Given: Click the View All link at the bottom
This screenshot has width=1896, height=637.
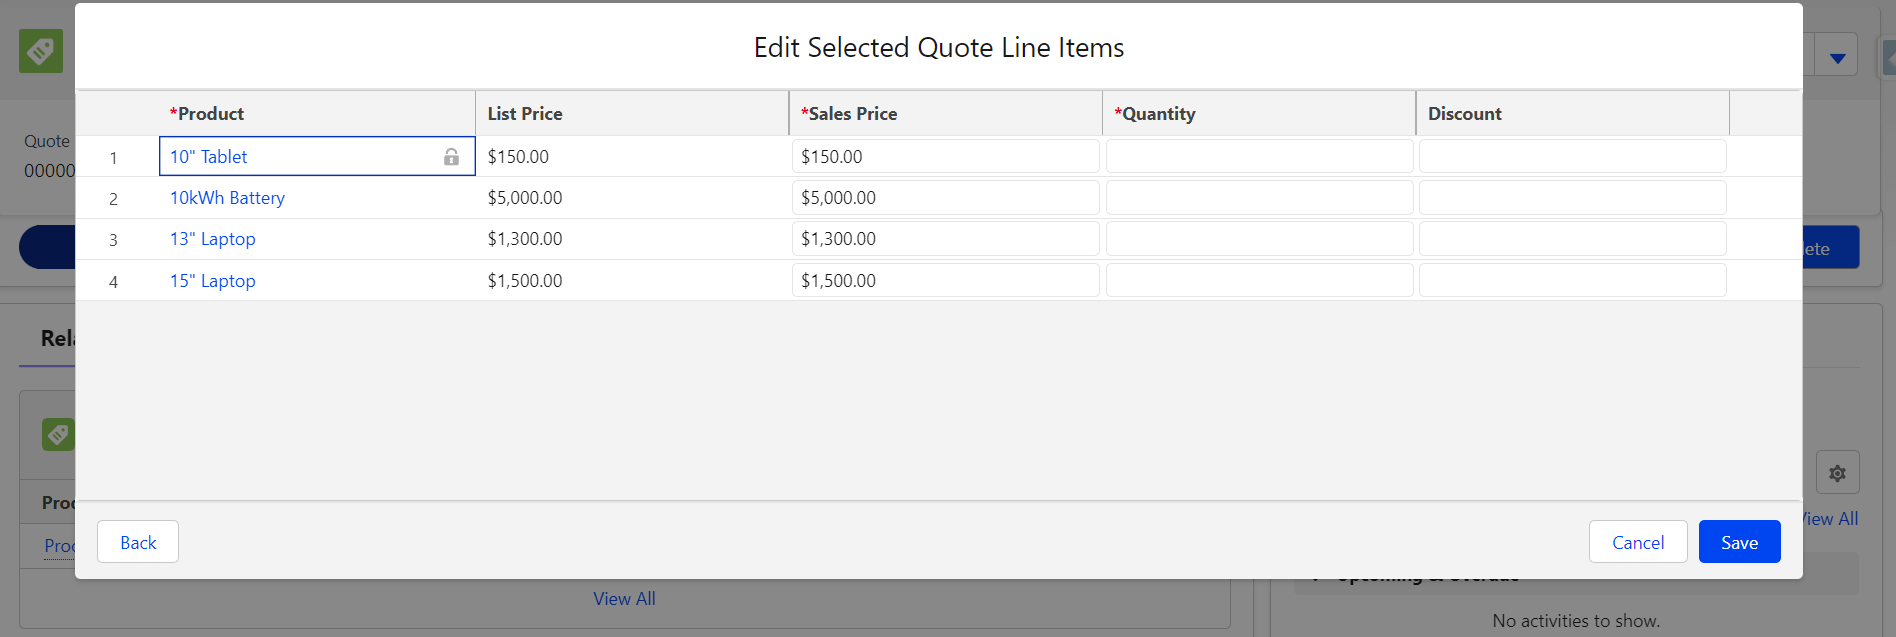Looking at the screenshot, I should 624,599.
